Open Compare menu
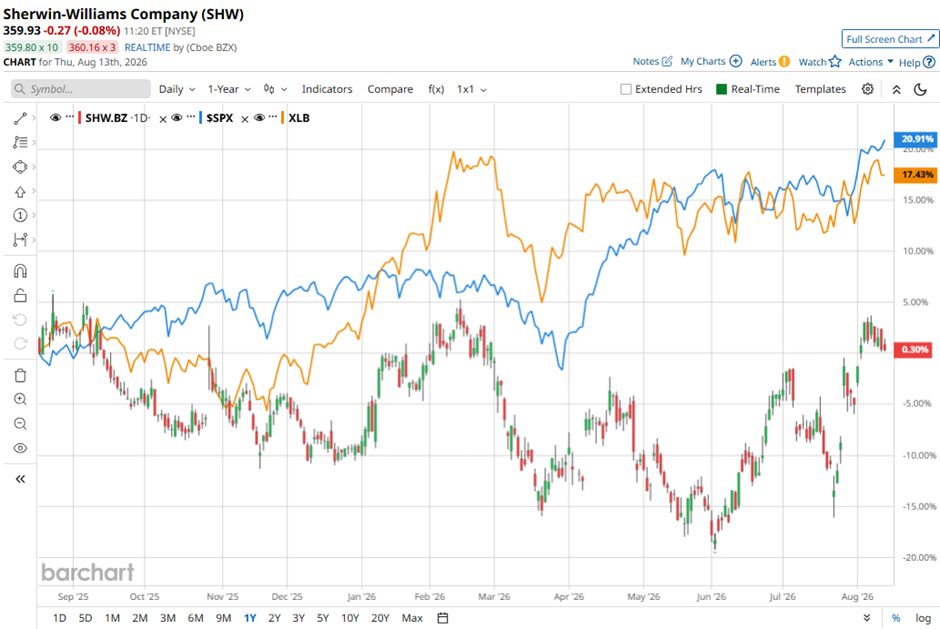Image resolution: width=940 pixels, height=629 pixels. [x=390, y=89]
